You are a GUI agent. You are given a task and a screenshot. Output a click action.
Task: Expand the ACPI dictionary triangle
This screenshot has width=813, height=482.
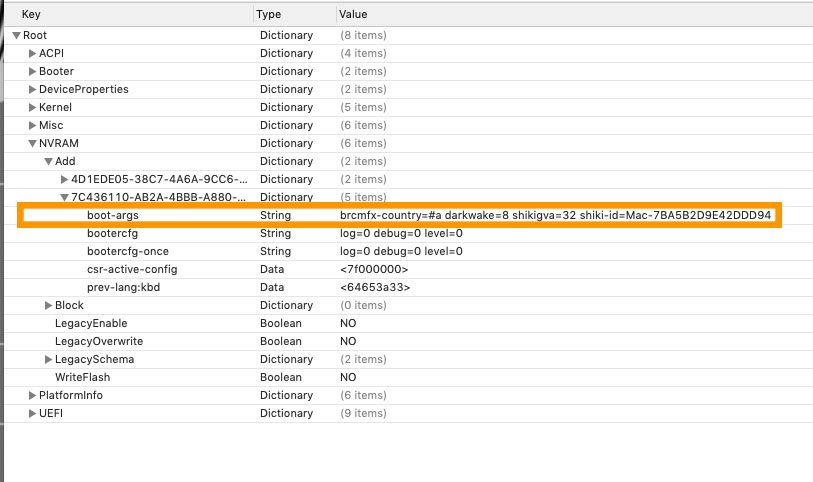(x=32, y=53)
